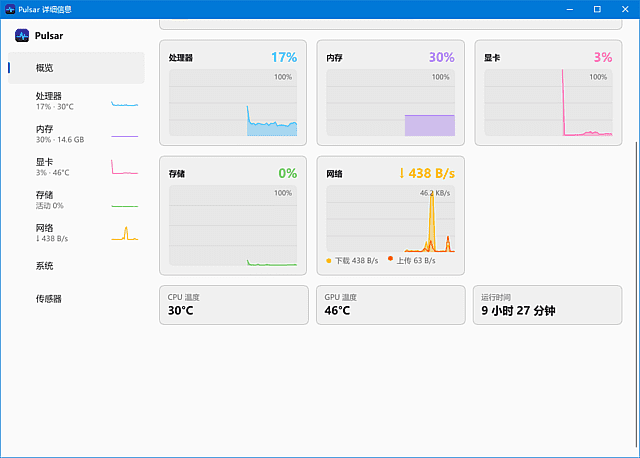Maximize the Pulsar window

coord(597,9)
